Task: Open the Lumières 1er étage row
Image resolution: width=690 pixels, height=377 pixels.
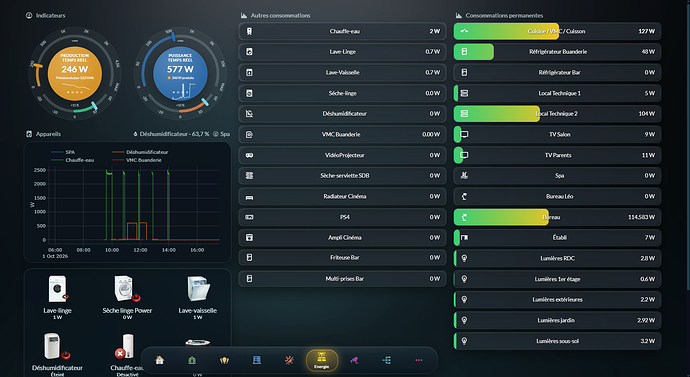Action: click(557, 279)
